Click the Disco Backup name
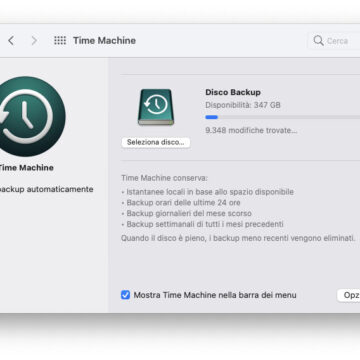 (x=233, y=92)
